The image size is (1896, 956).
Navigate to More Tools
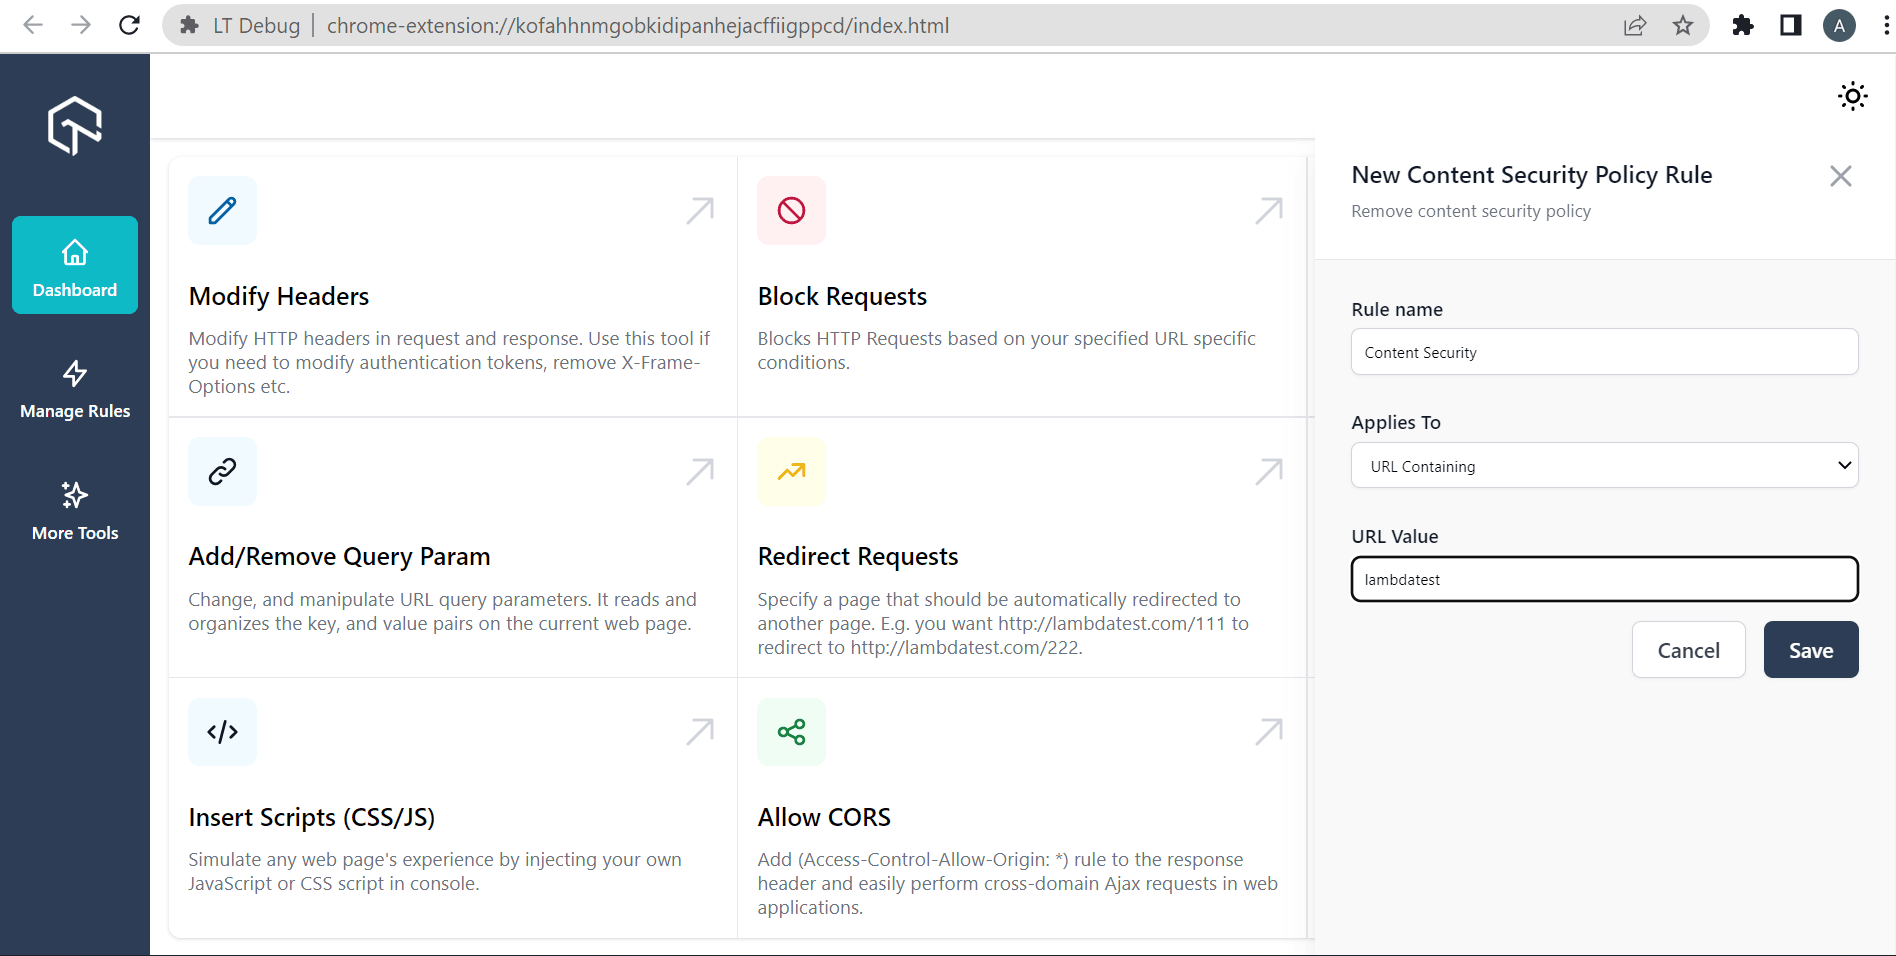pyautogui.click(x=74, y=512)
